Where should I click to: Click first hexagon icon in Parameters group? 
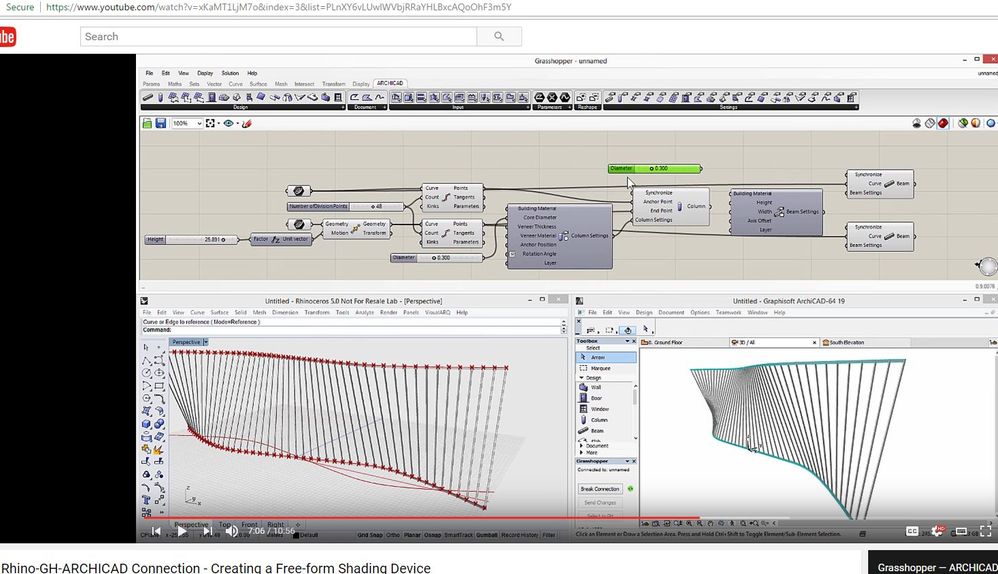tap(539, 97)
